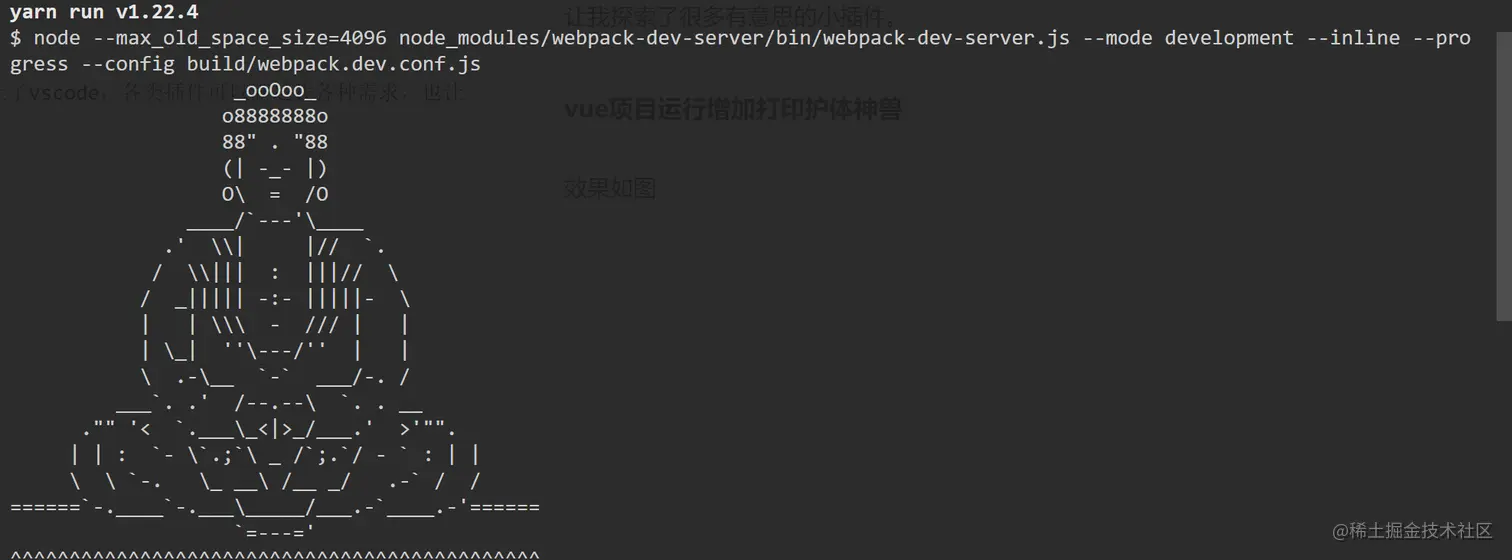Viewport: 1512px width, 560px height.
Task: Click the scrollbar track below the thumb
Action: coord(1504,440)
